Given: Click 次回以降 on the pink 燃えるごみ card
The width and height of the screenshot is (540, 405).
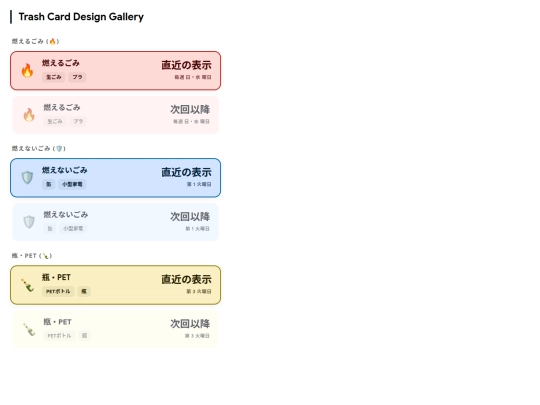Looking at the screenshot, I should click(190, 110).
